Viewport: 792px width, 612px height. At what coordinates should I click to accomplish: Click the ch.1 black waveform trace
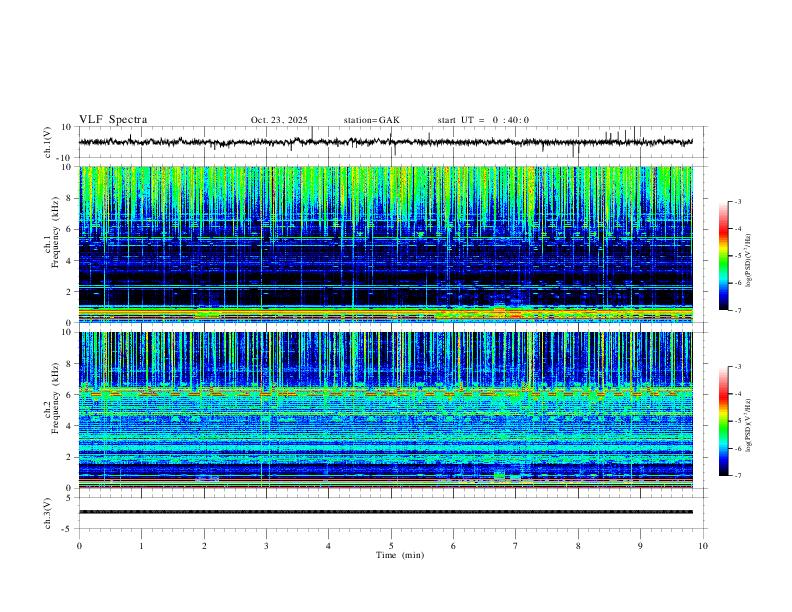tap(386, 142)
